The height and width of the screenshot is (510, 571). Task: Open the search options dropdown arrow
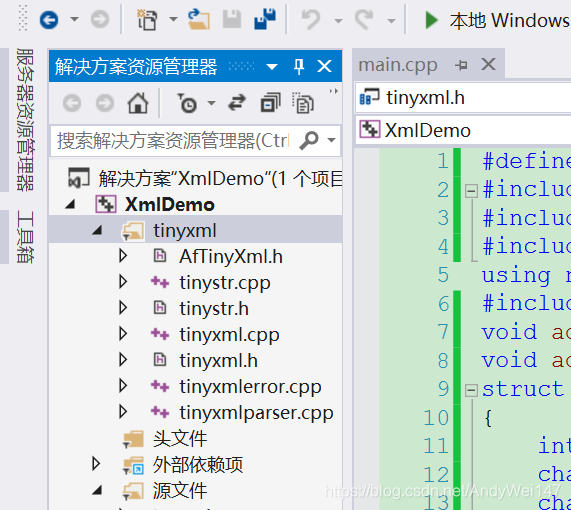click(331, 140)
